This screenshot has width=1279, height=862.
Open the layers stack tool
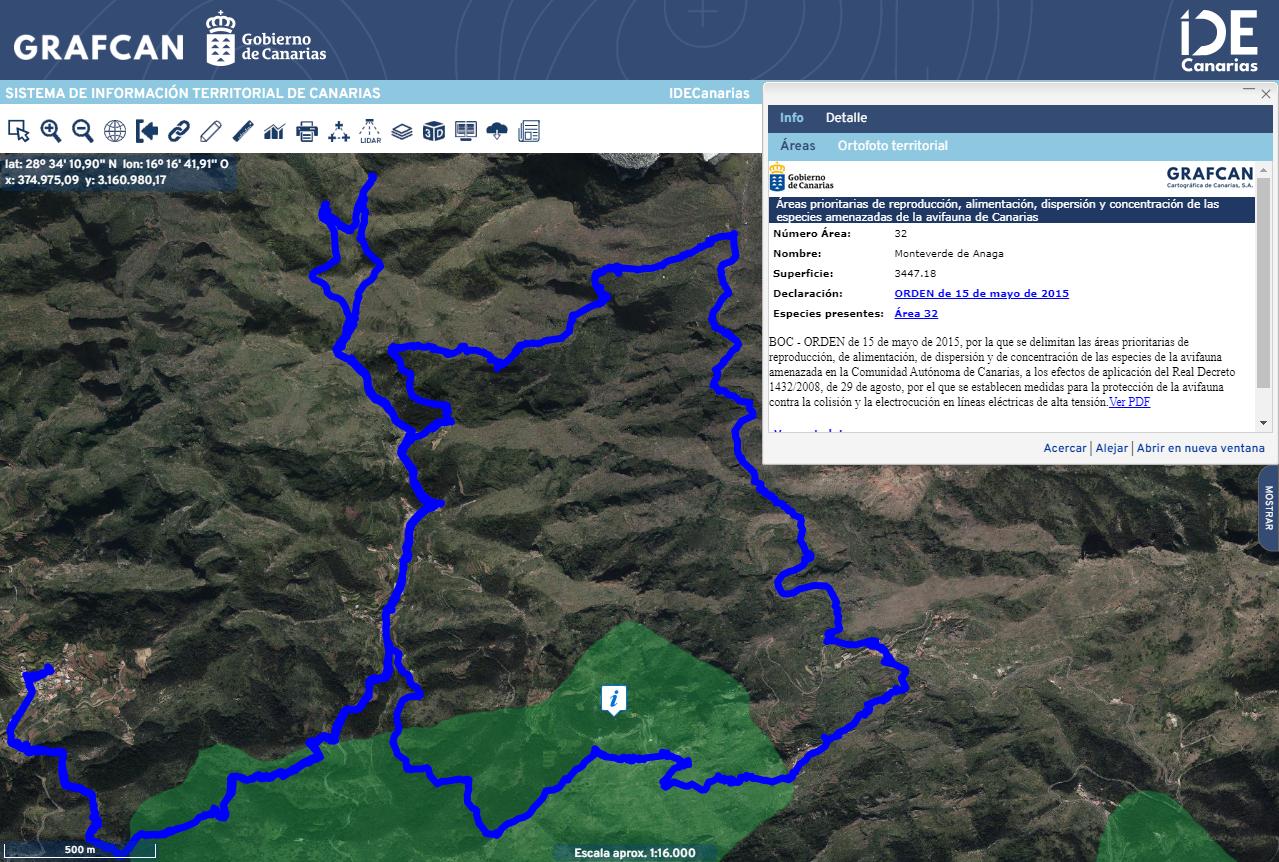click(x=402, y=131)
